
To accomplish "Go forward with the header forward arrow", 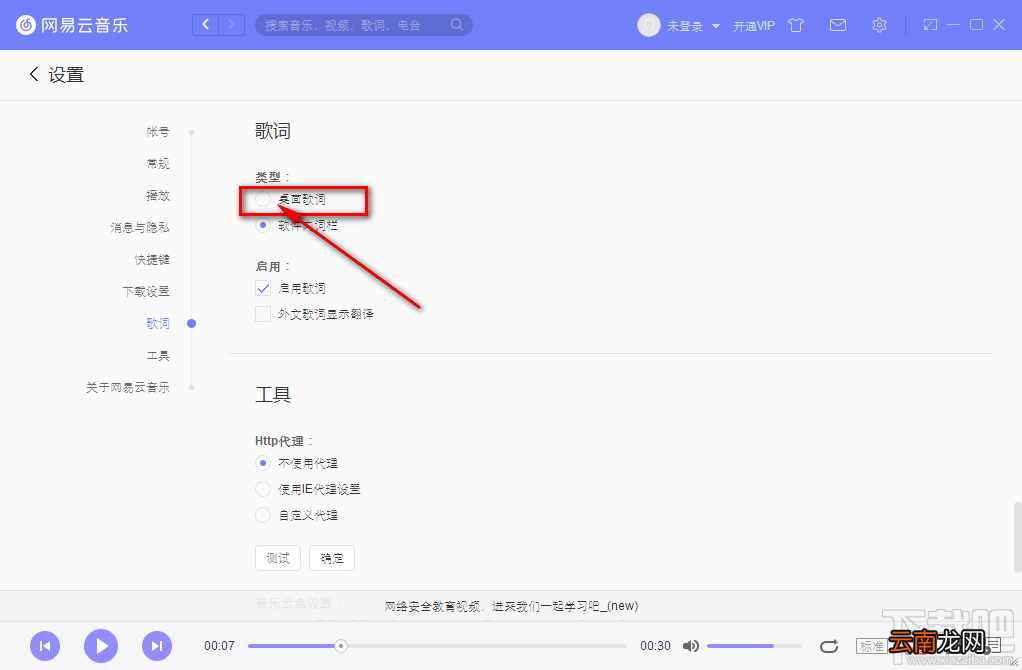I will 231,25.
